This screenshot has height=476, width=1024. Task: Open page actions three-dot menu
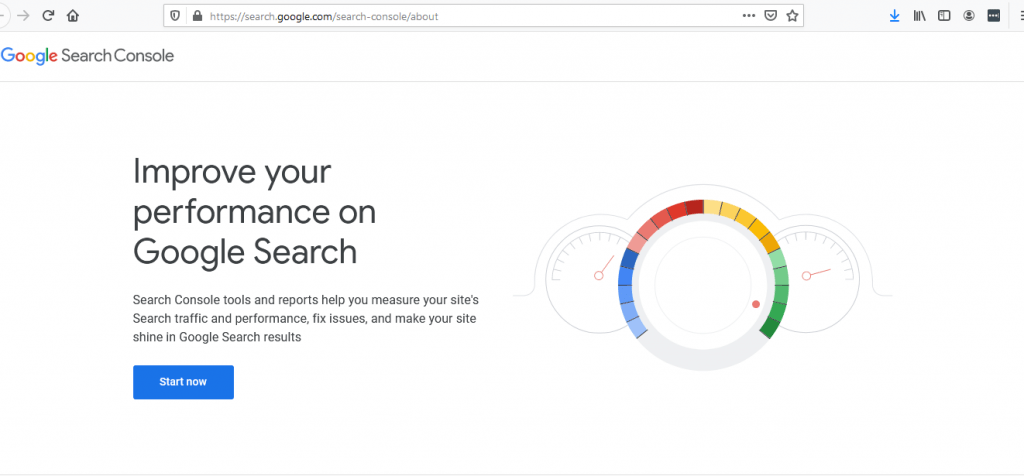748,16
